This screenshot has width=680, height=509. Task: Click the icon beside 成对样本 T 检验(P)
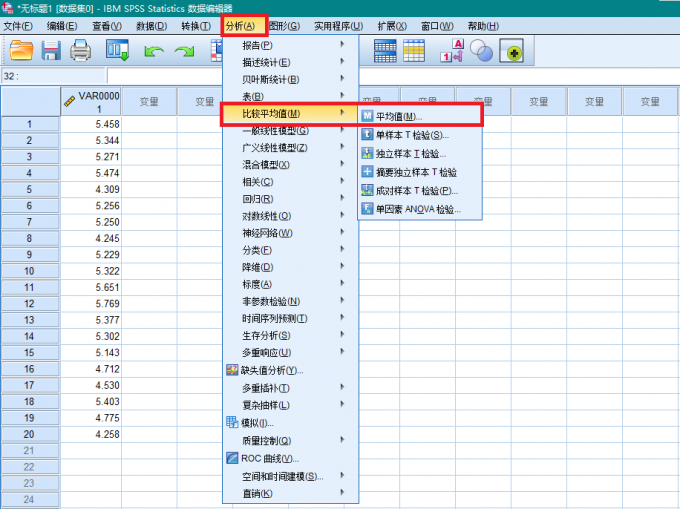[367, 190]
